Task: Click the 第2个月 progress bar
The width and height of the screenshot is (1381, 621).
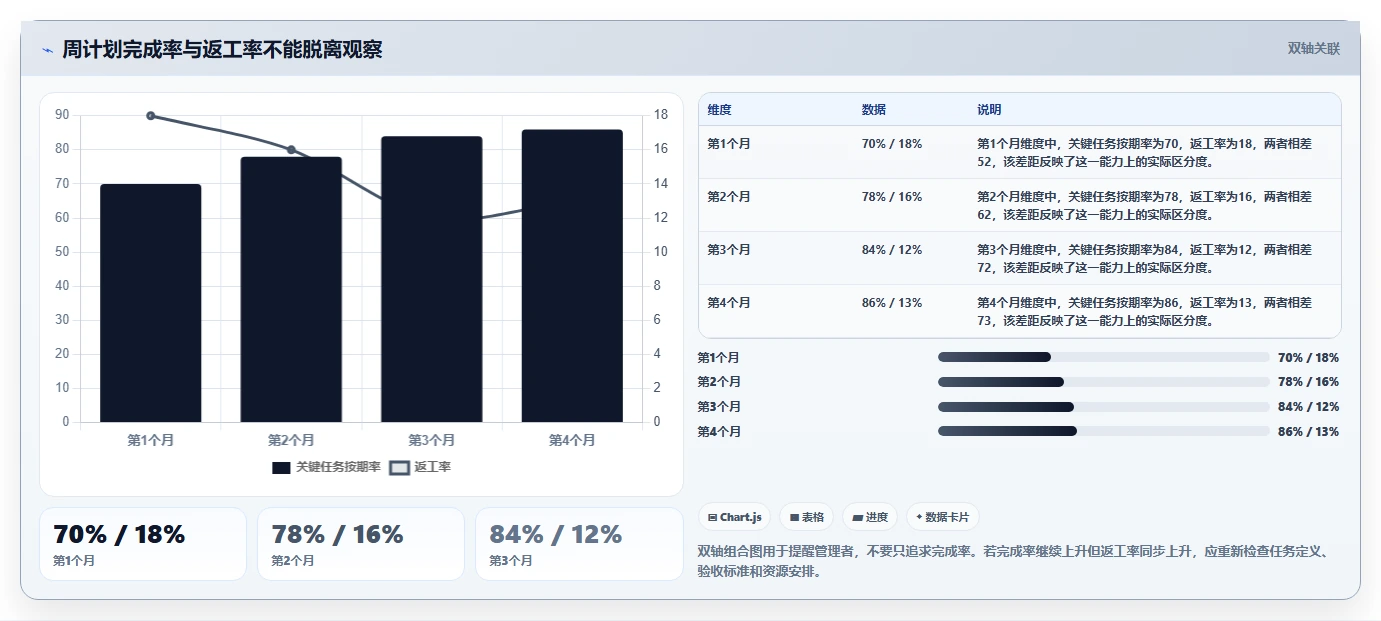Action: tap(1103, 382)
